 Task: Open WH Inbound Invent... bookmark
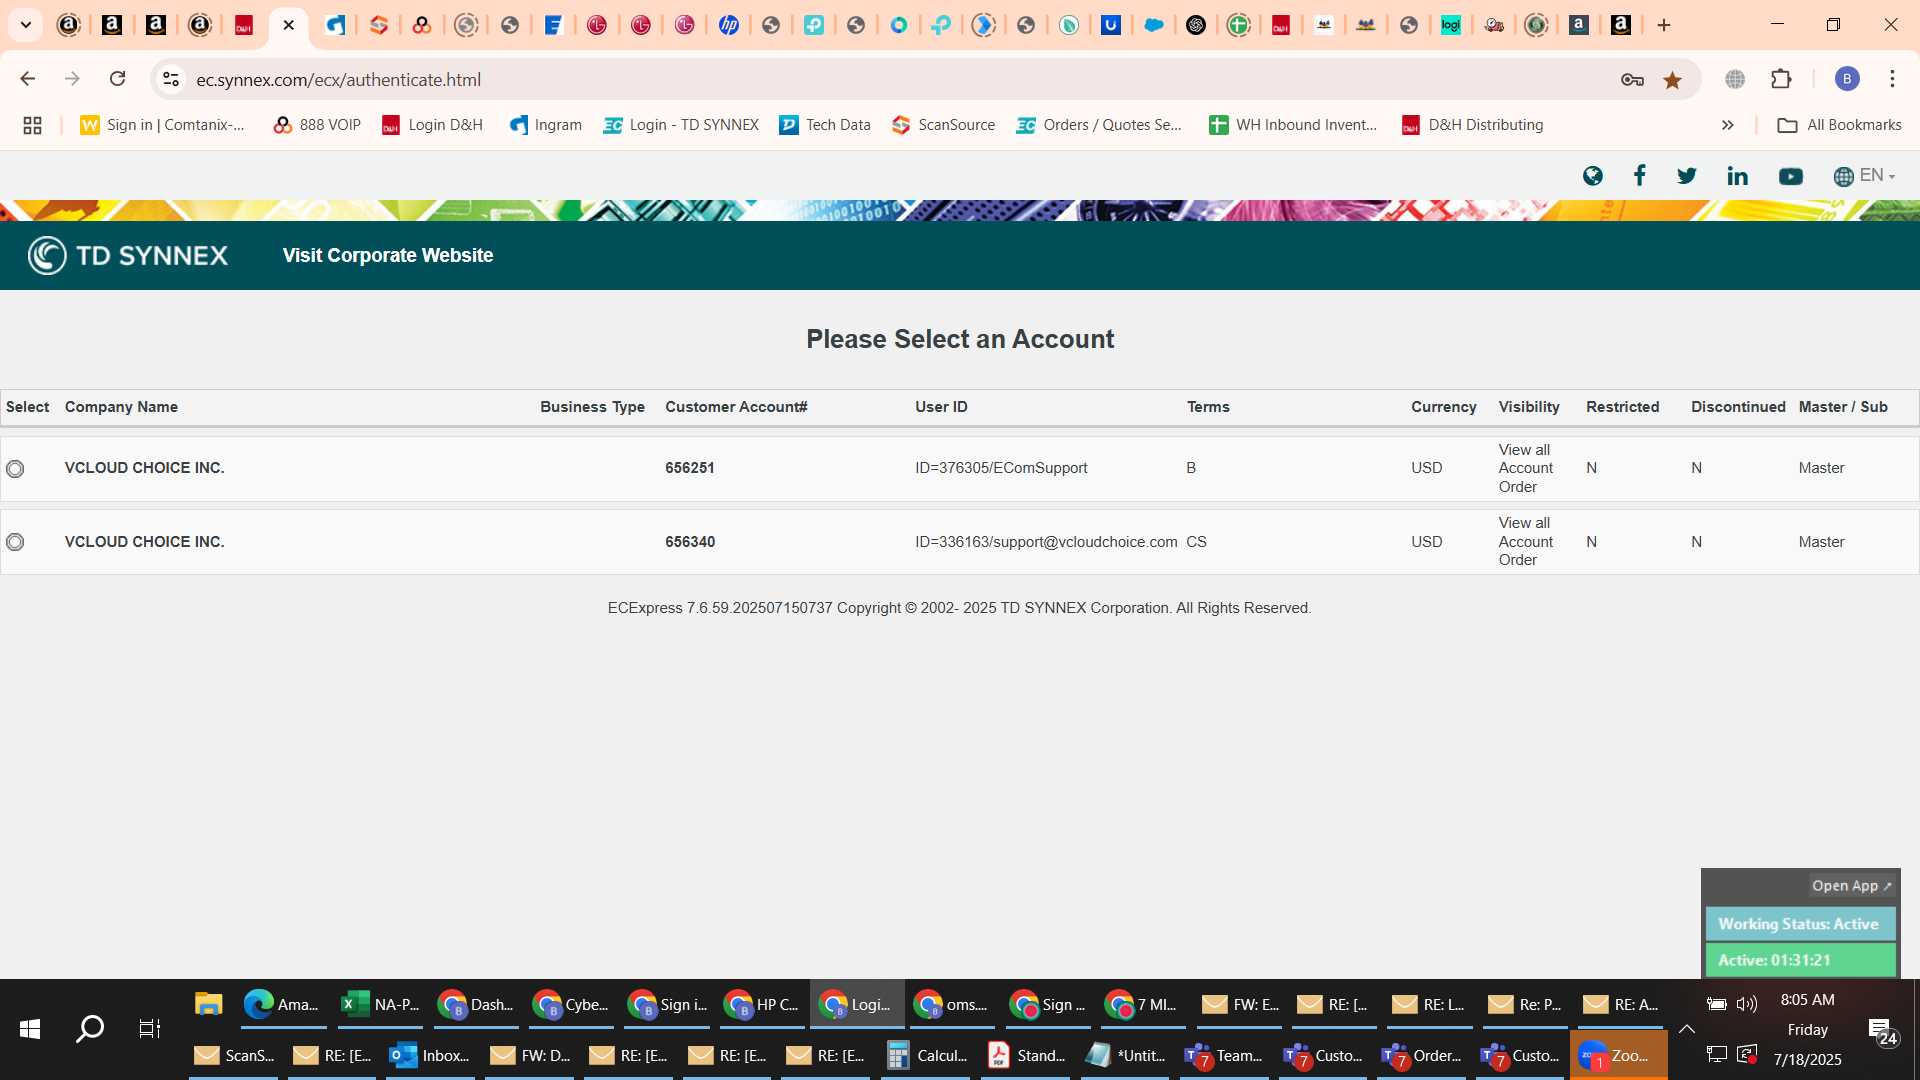pos(1293,125)
